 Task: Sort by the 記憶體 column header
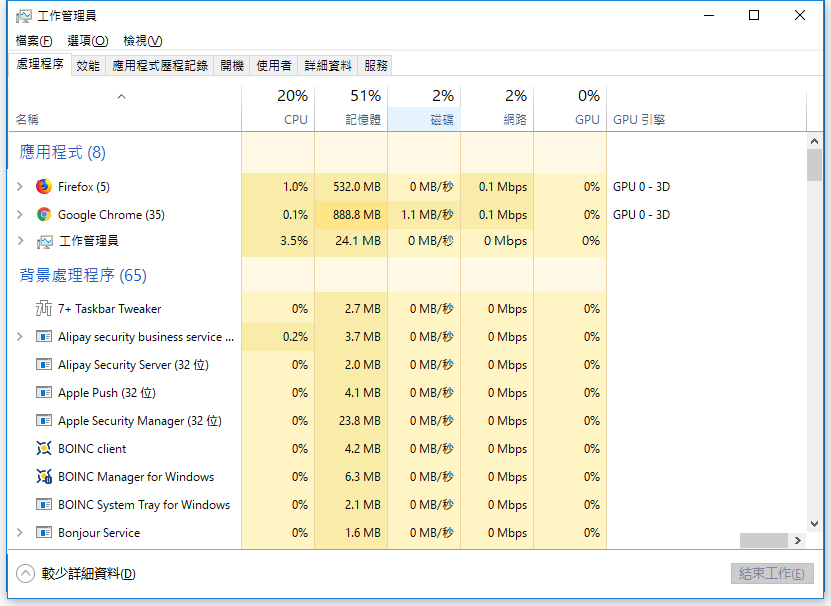point(351,108)
